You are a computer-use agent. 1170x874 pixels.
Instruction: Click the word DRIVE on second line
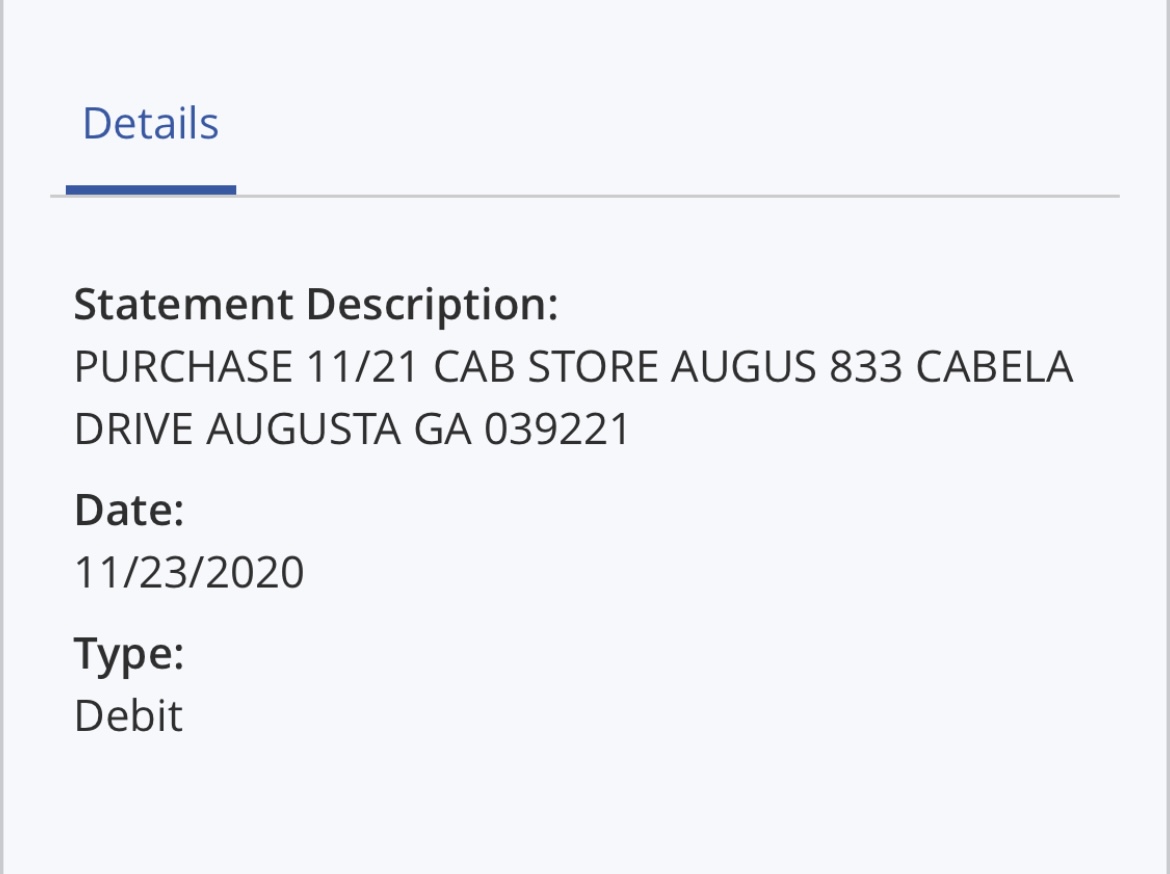click(134, 429)
